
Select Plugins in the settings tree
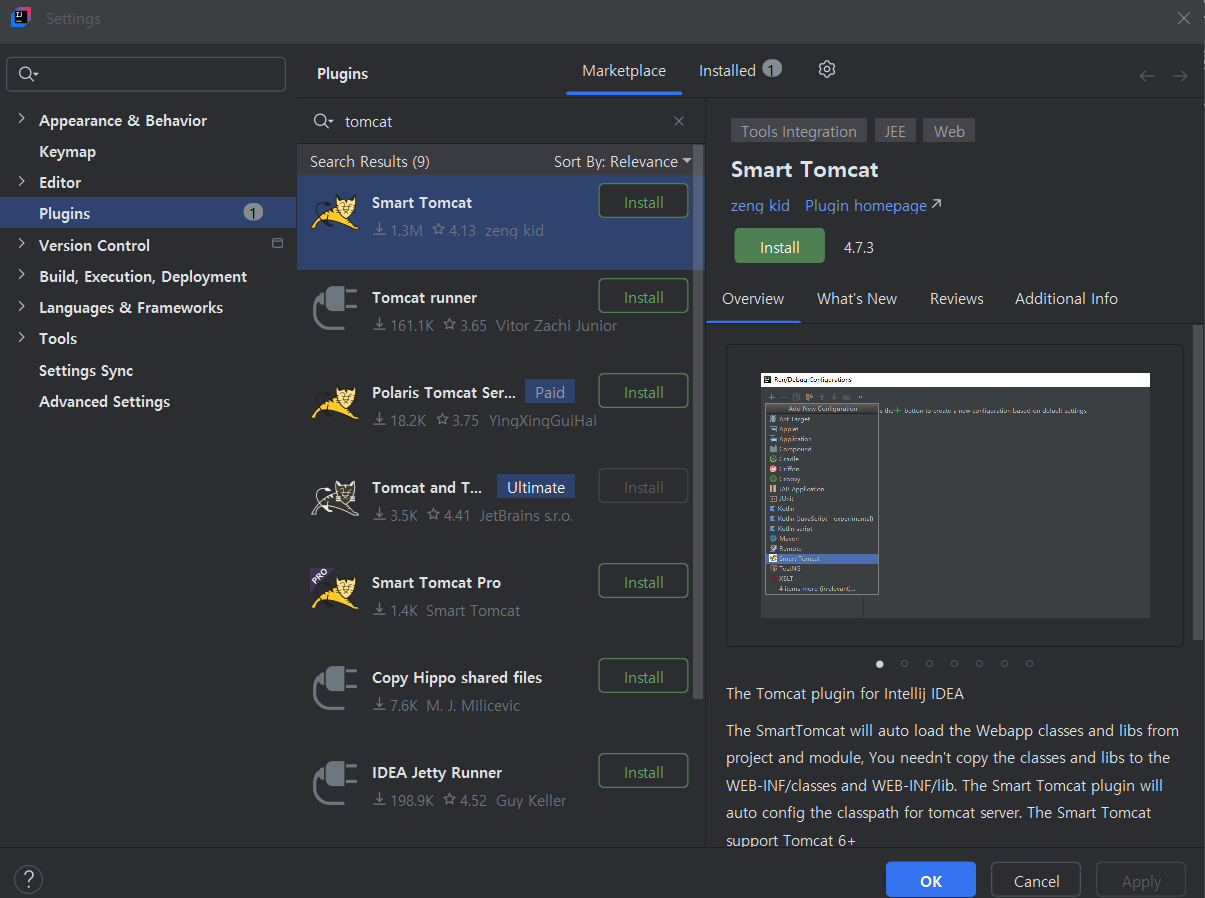[148, 213]
